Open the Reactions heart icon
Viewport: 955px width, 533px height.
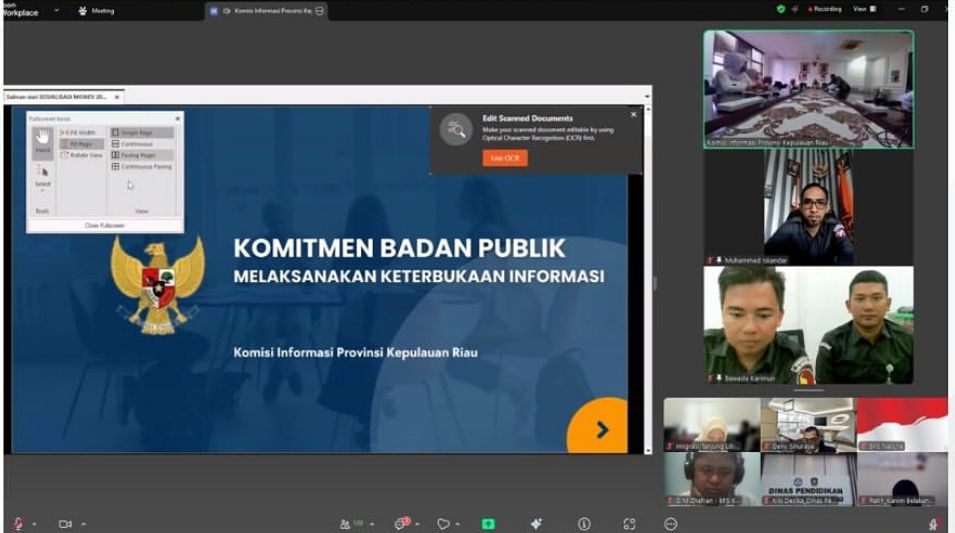[443, 524]
